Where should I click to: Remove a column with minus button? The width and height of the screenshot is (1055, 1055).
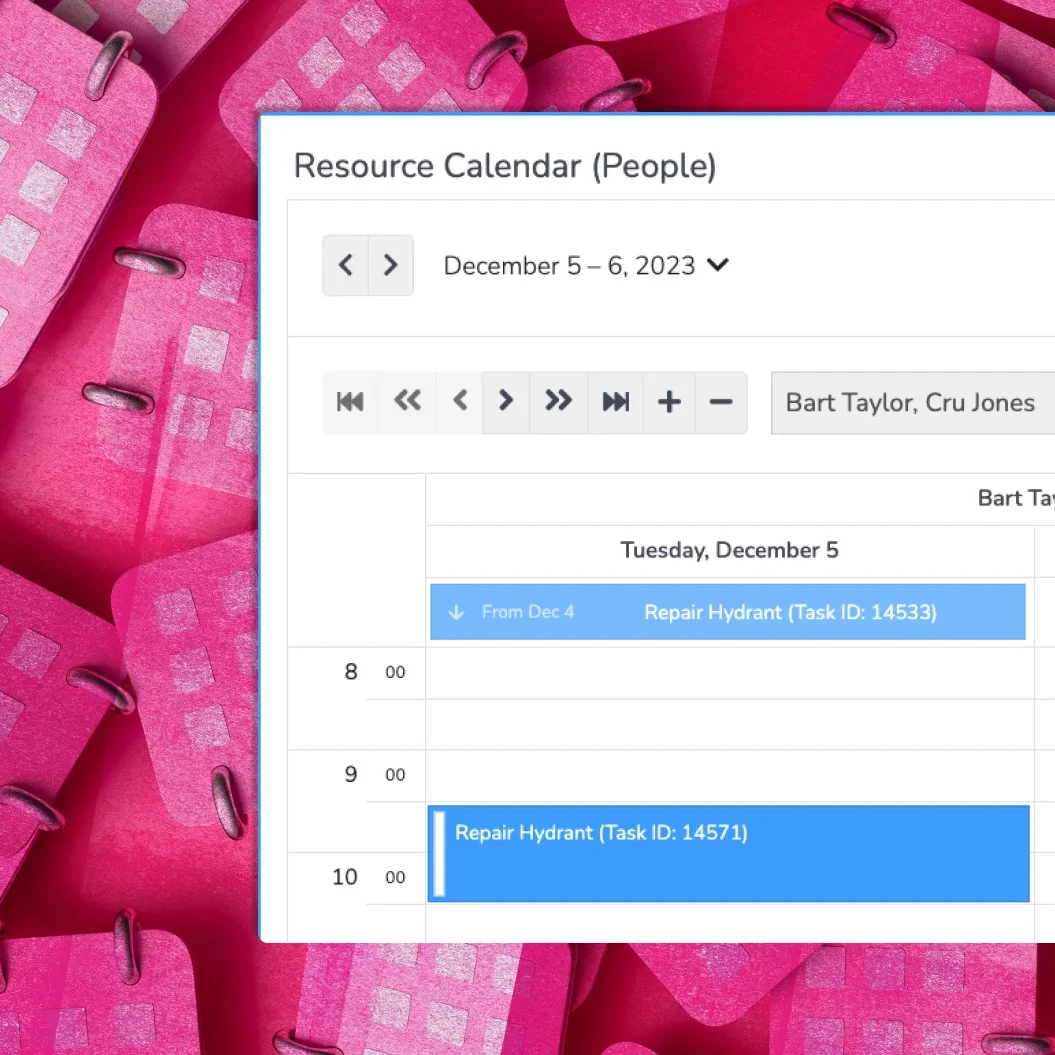coord(721,402)
